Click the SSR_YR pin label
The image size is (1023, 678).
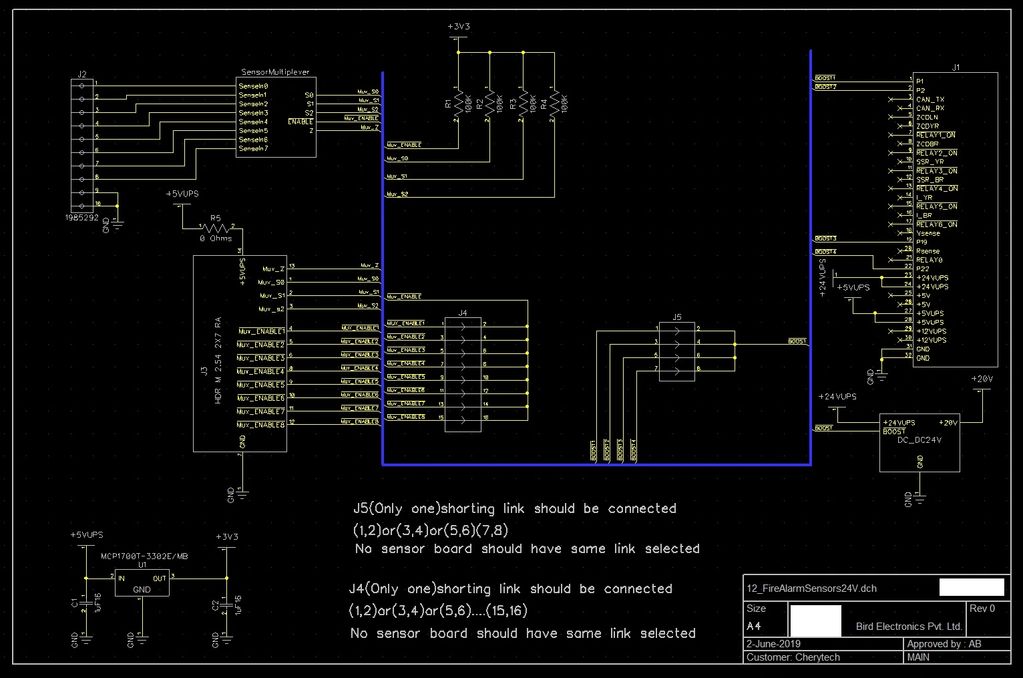point(930,162)
